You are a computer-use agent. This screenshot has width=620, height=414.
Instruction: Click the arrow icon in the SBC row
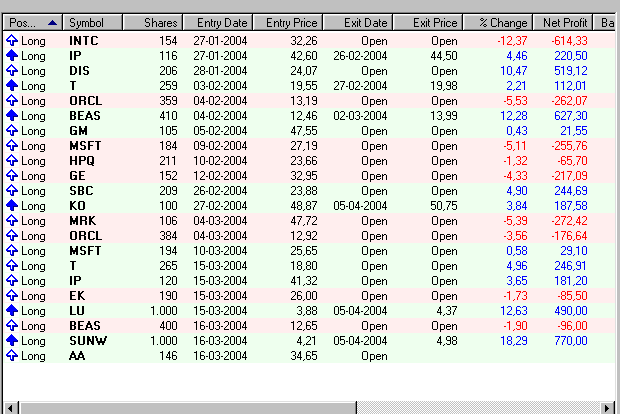tap(12, 191)
